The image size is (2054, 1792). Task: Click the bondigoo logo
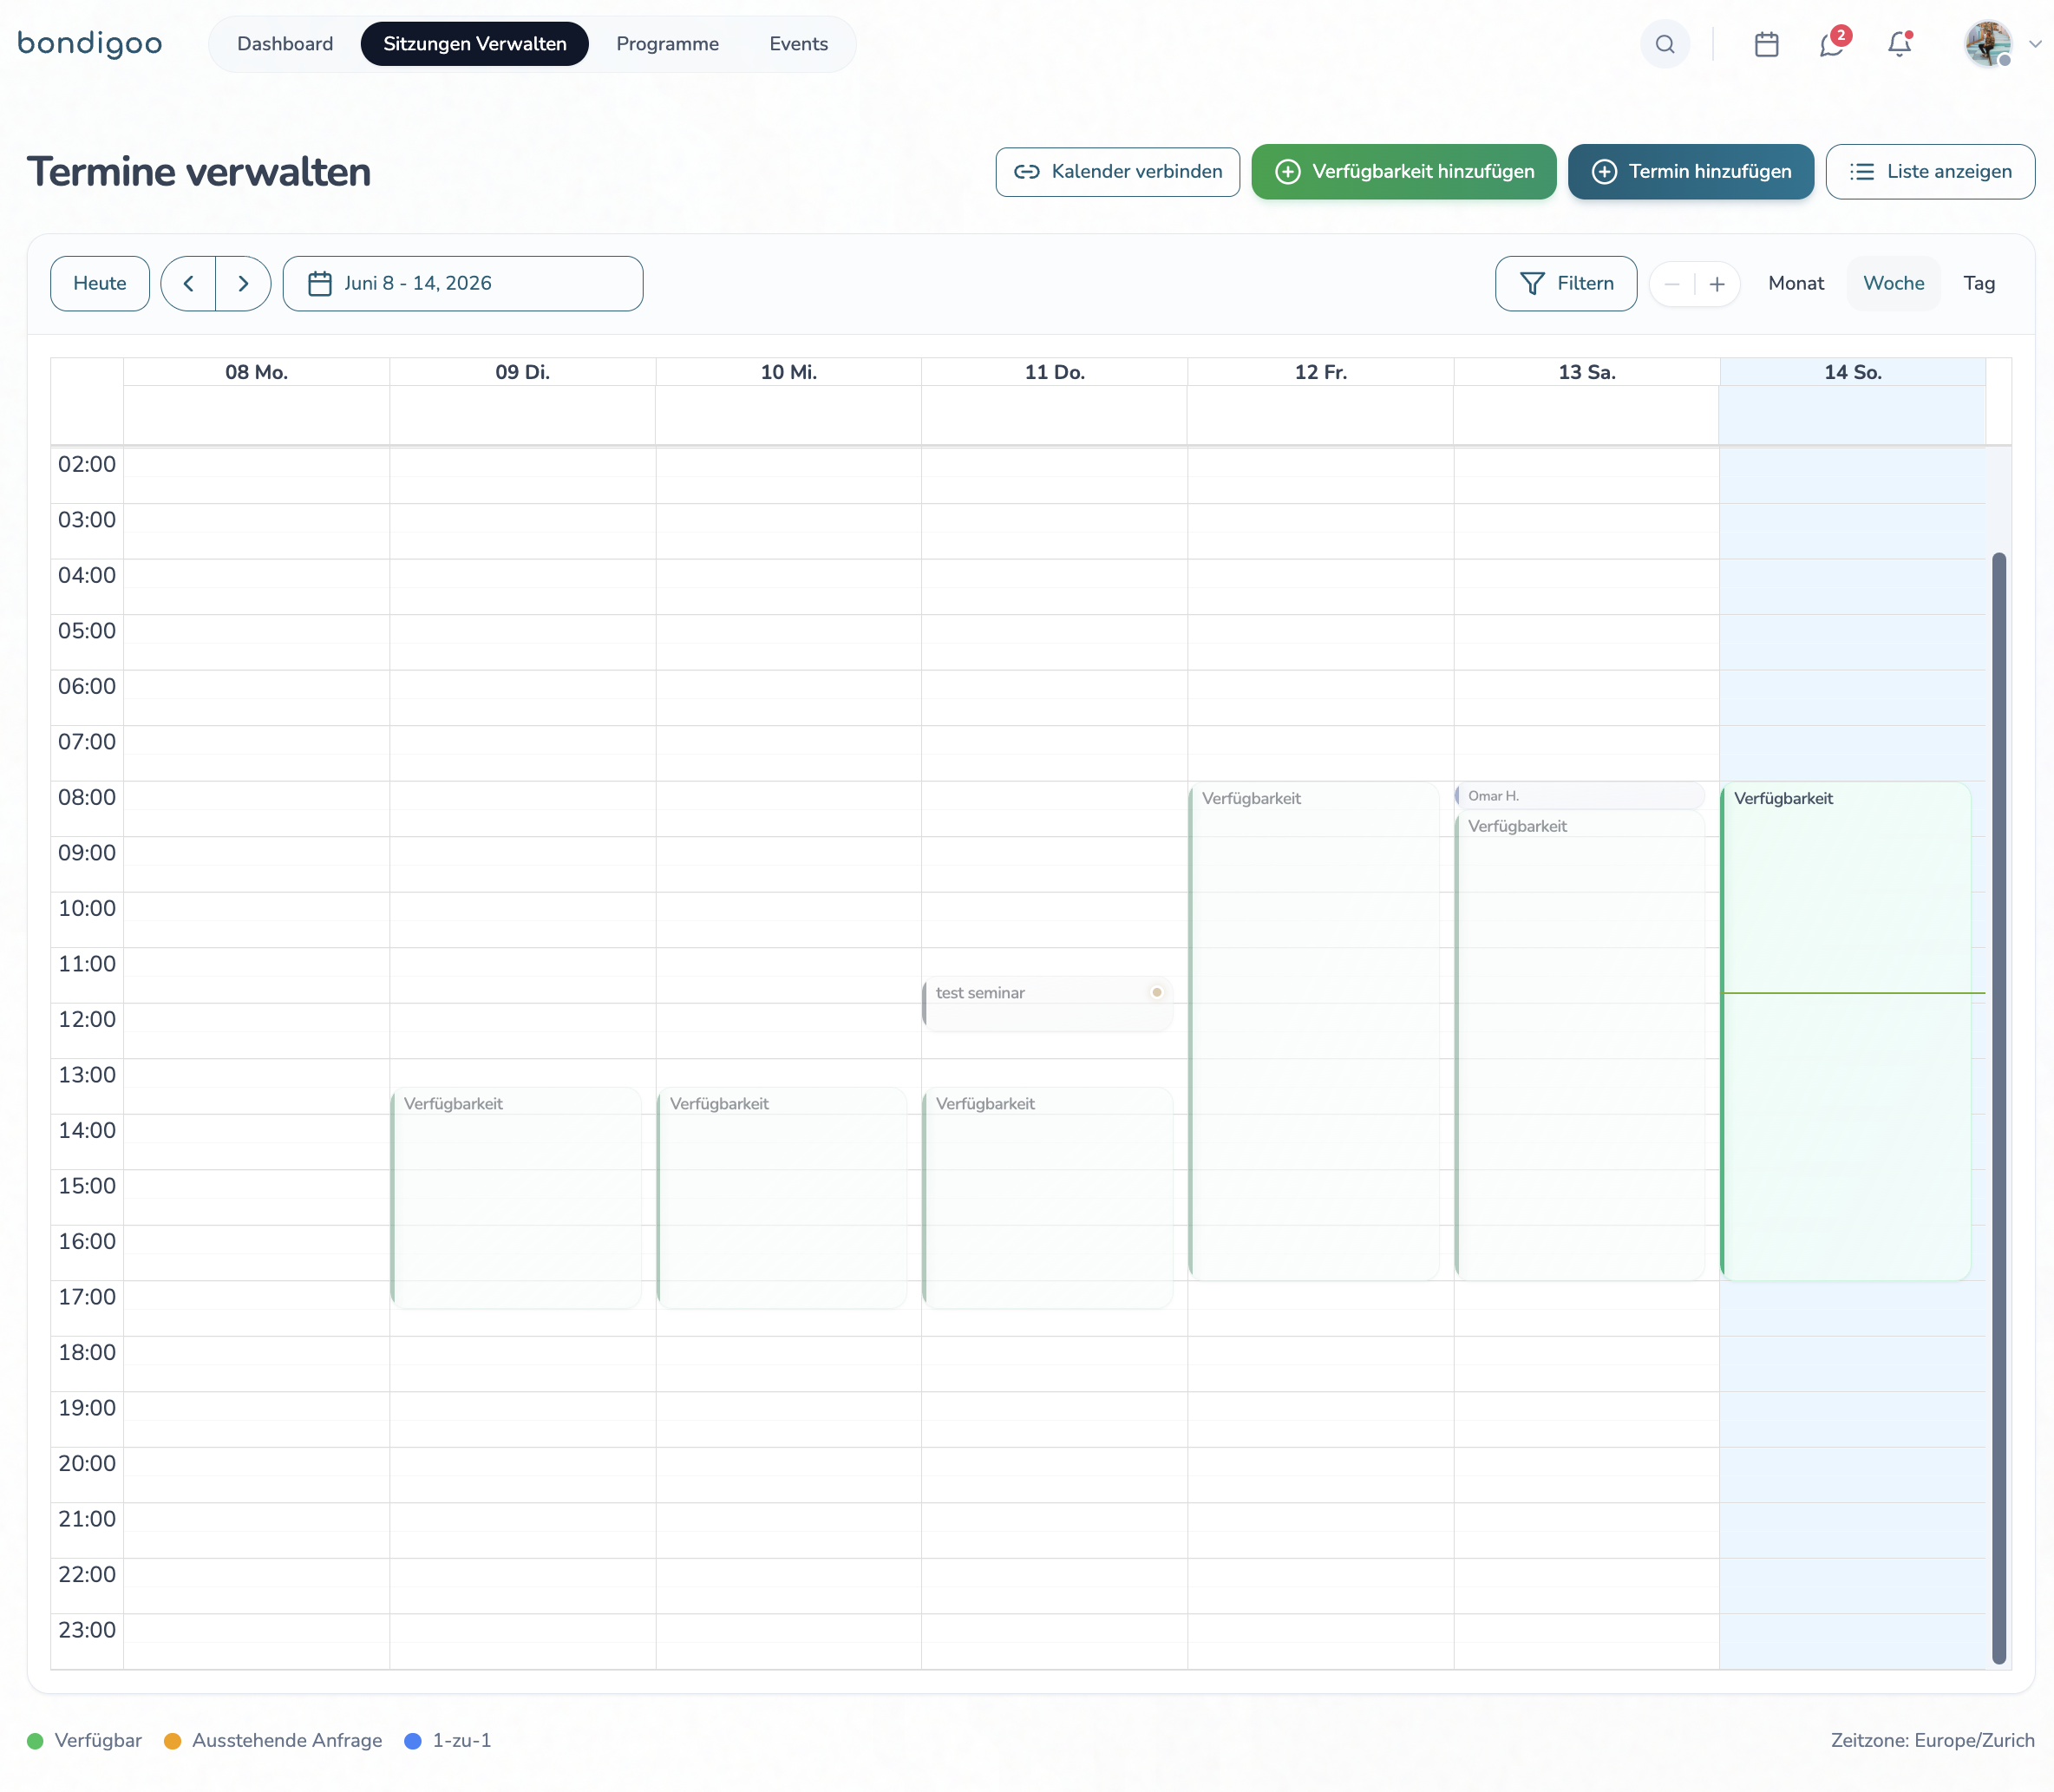point(90,44)
